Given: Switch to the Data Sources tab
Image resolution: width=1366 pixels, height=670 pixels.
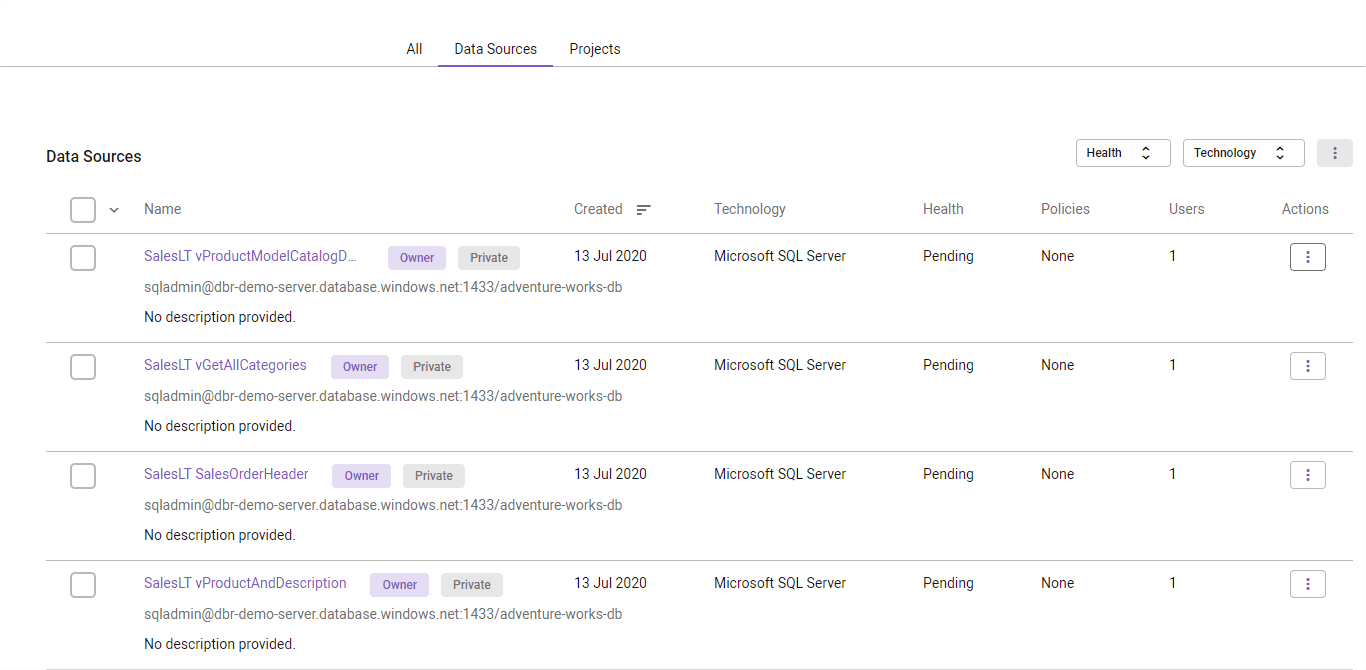Looking at the screenshot, I should coord(495,48).
